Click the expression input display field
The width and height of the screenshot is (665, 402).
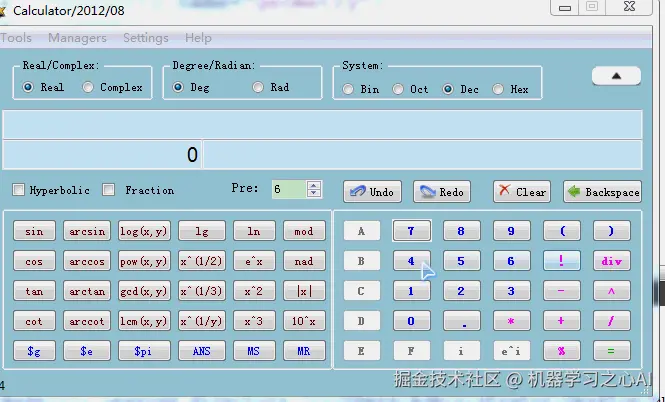pos(322,124)
